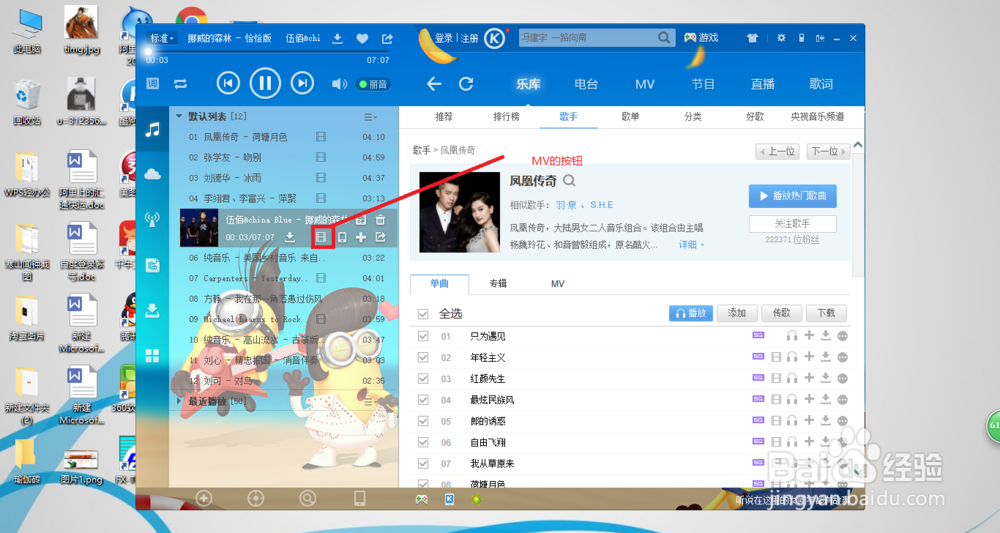Uncheck the song 最炫民族风 checkbox
Image resolution: width=1000 pixels, height=533 pixels.
coord(423,400)
